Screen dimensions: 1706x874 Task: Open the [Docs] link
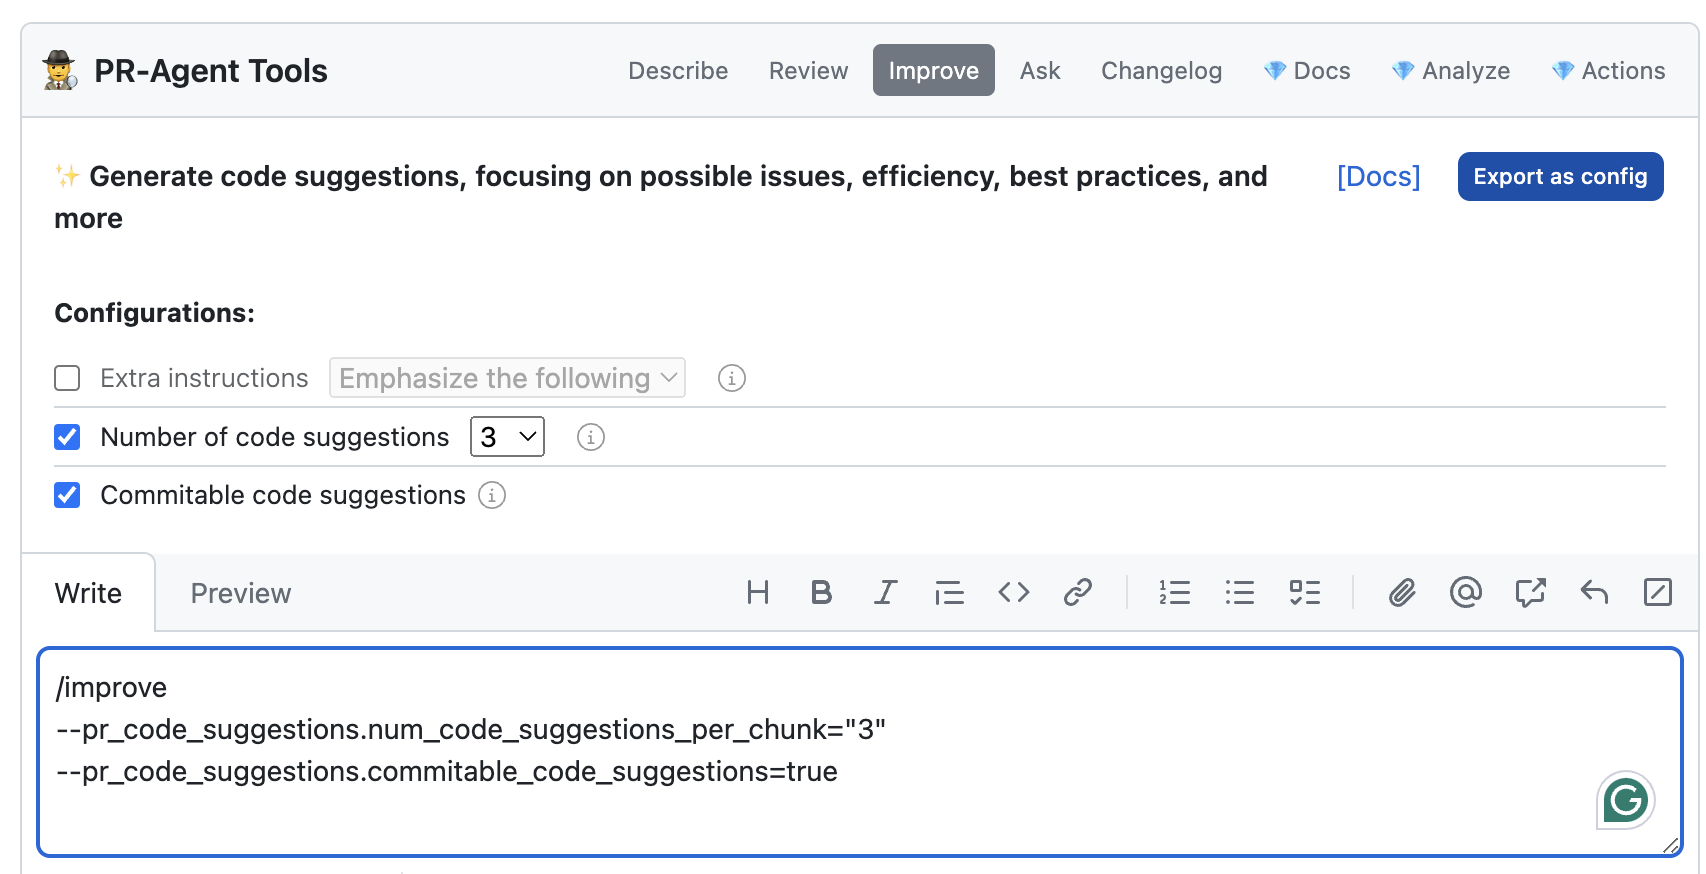(x=1378, y=177)
